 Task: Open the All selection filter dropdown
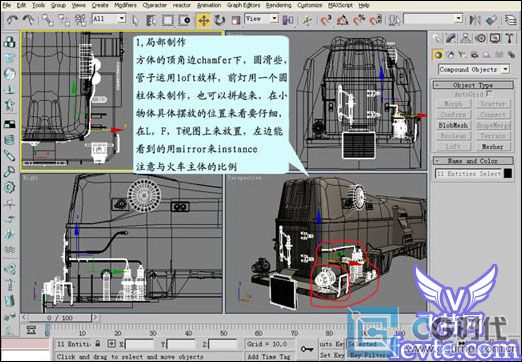[109, 19]
